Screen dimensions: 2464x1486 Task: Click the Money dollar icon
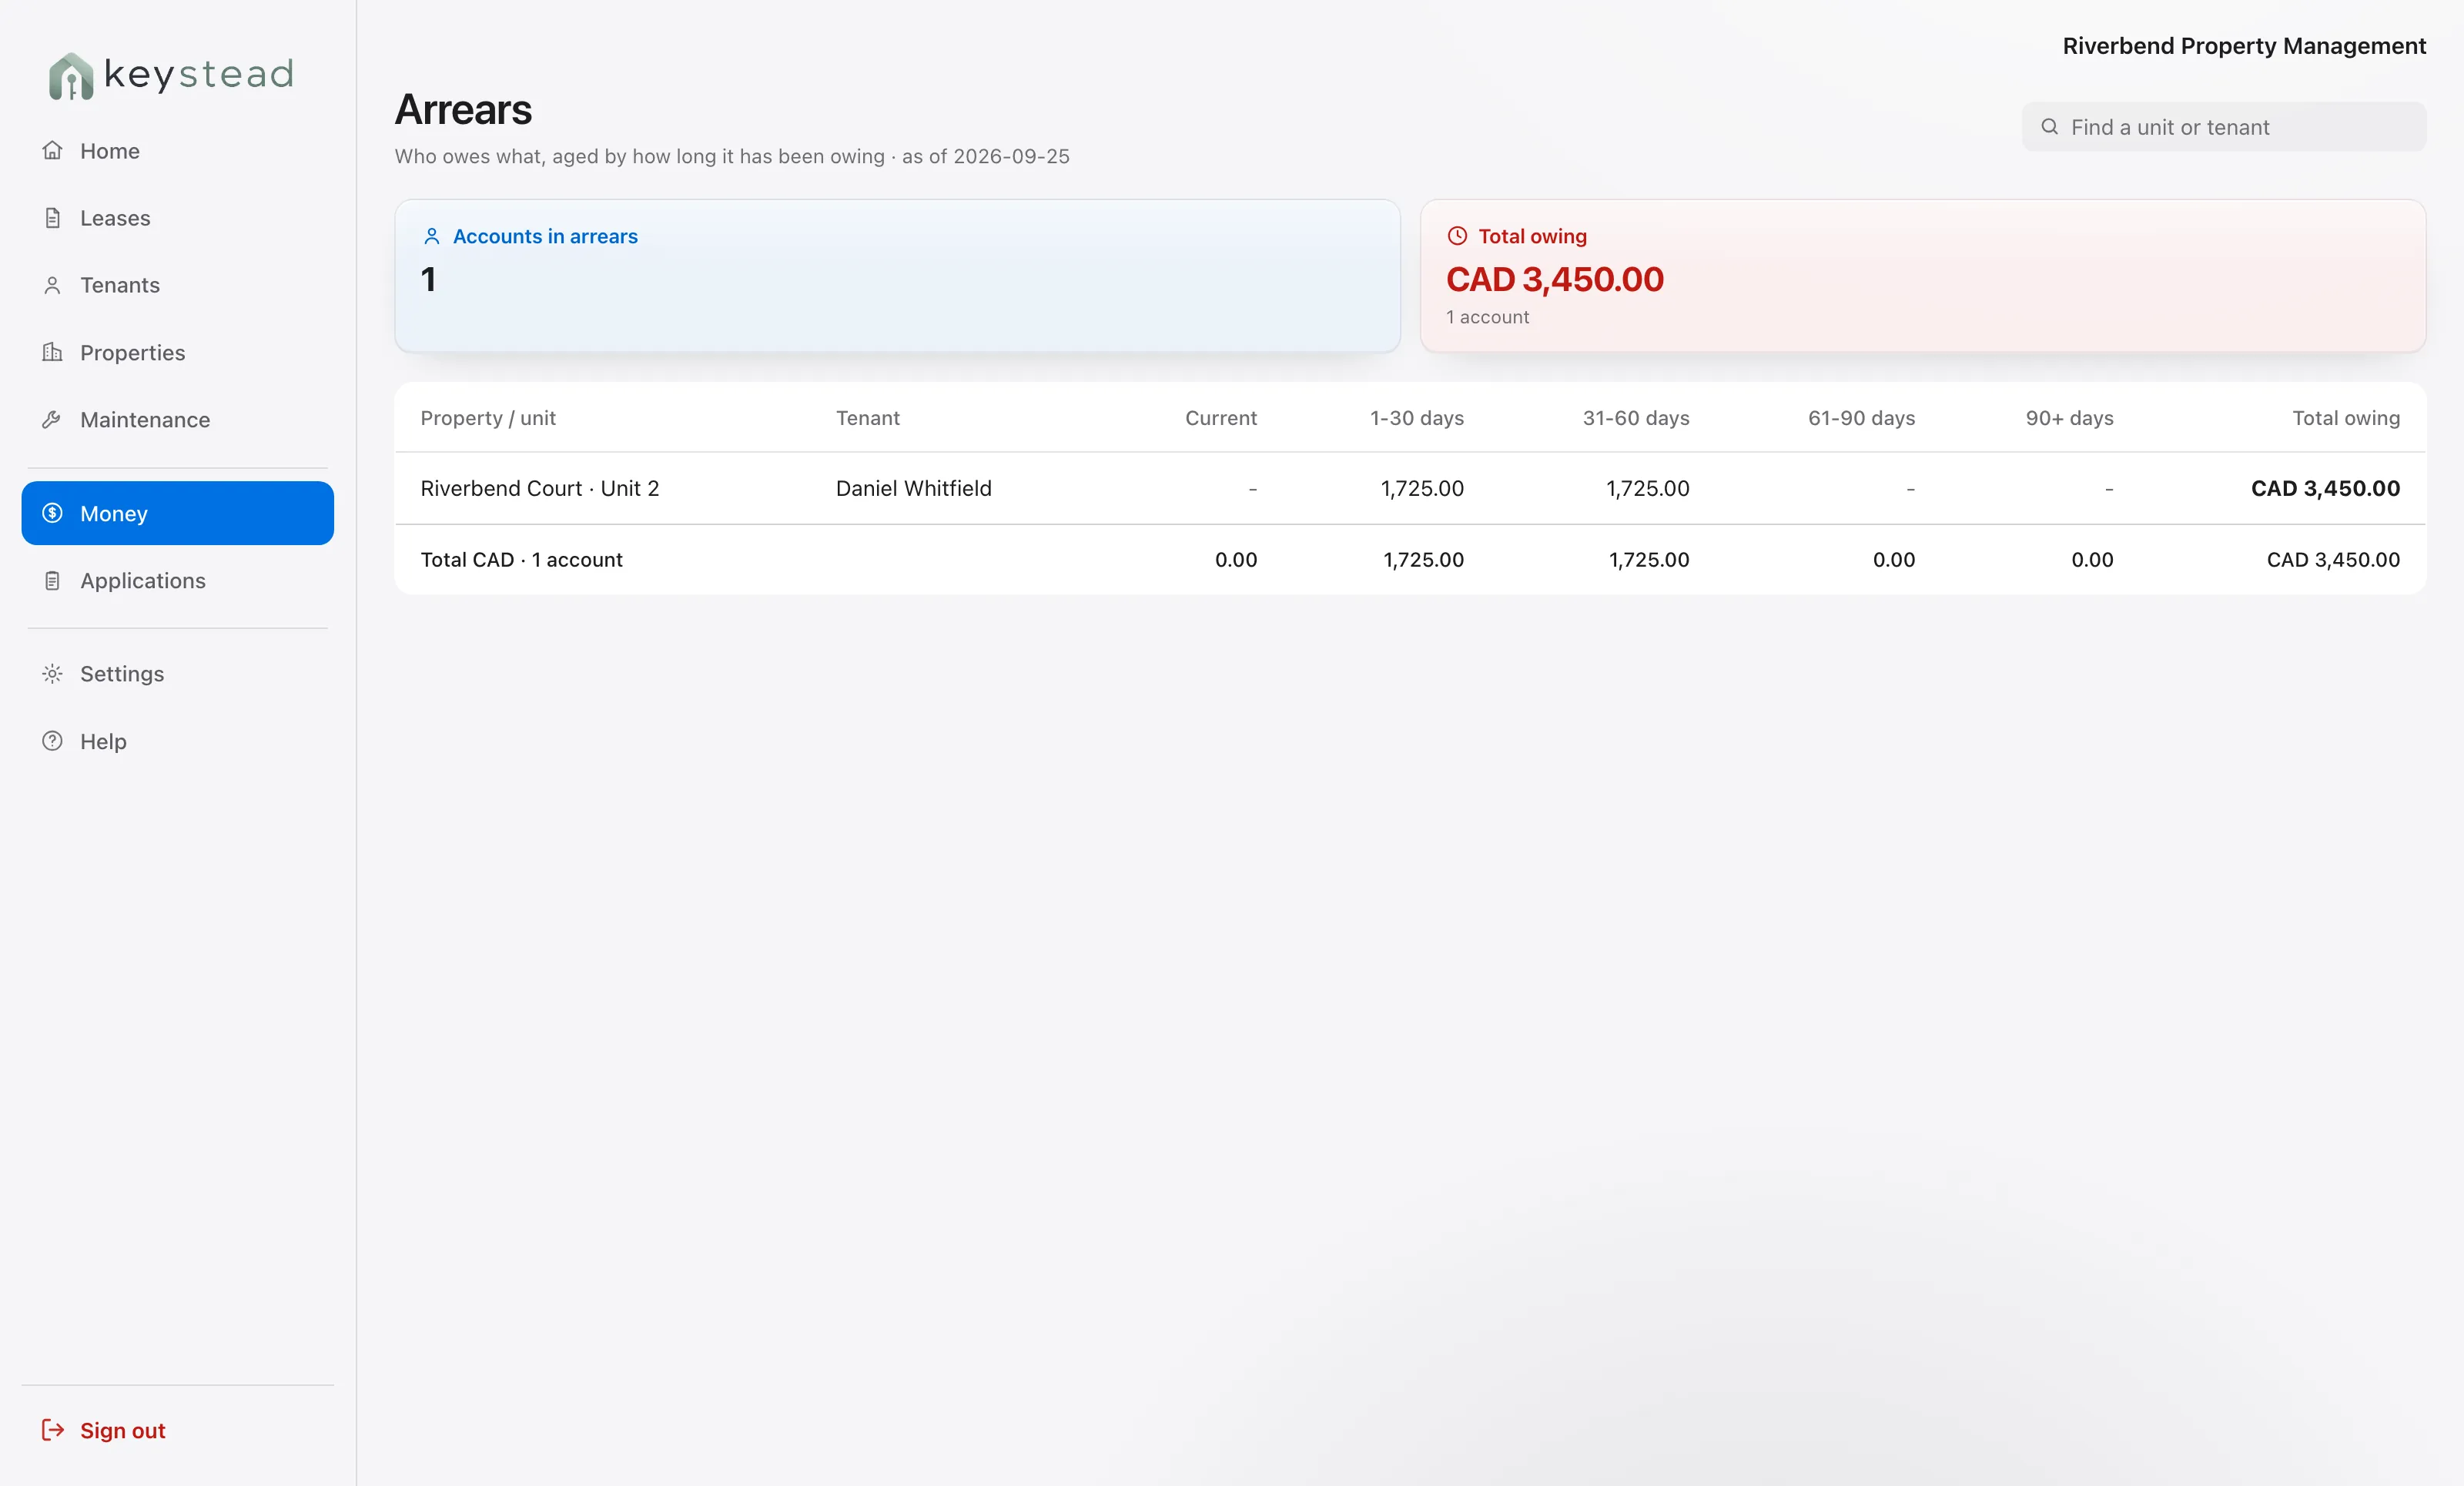[52, 513]
